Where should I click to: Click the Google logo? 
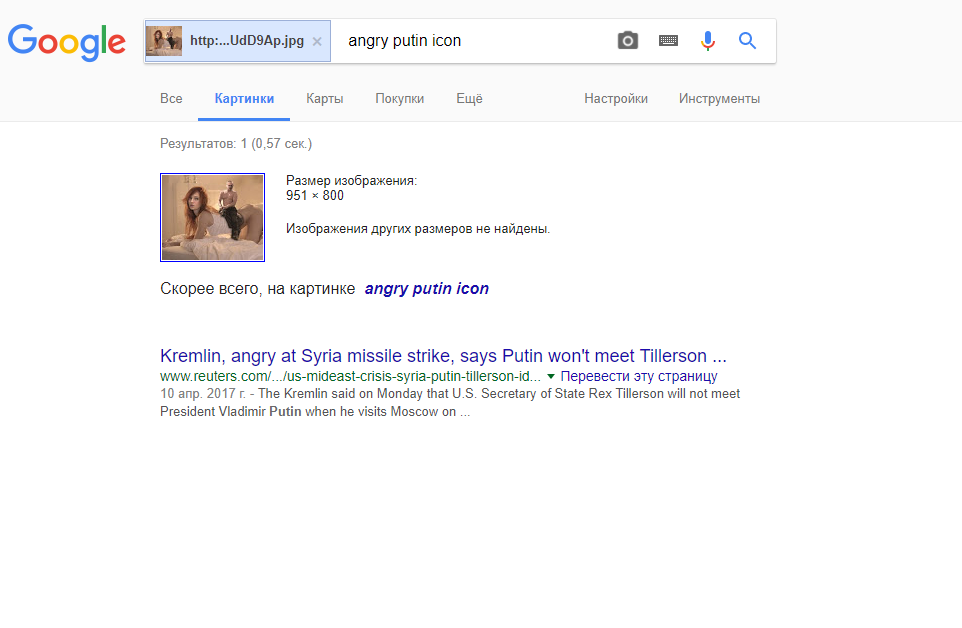point(66,42)
